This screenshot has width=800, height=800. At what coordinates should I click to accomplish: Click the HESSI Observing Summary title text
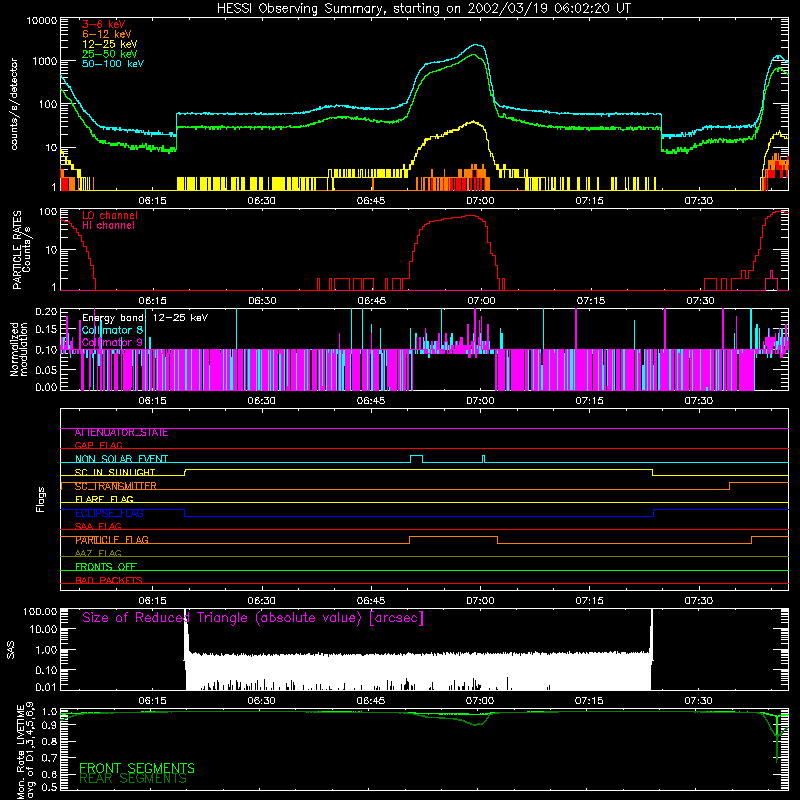click(x=423, y=9)
